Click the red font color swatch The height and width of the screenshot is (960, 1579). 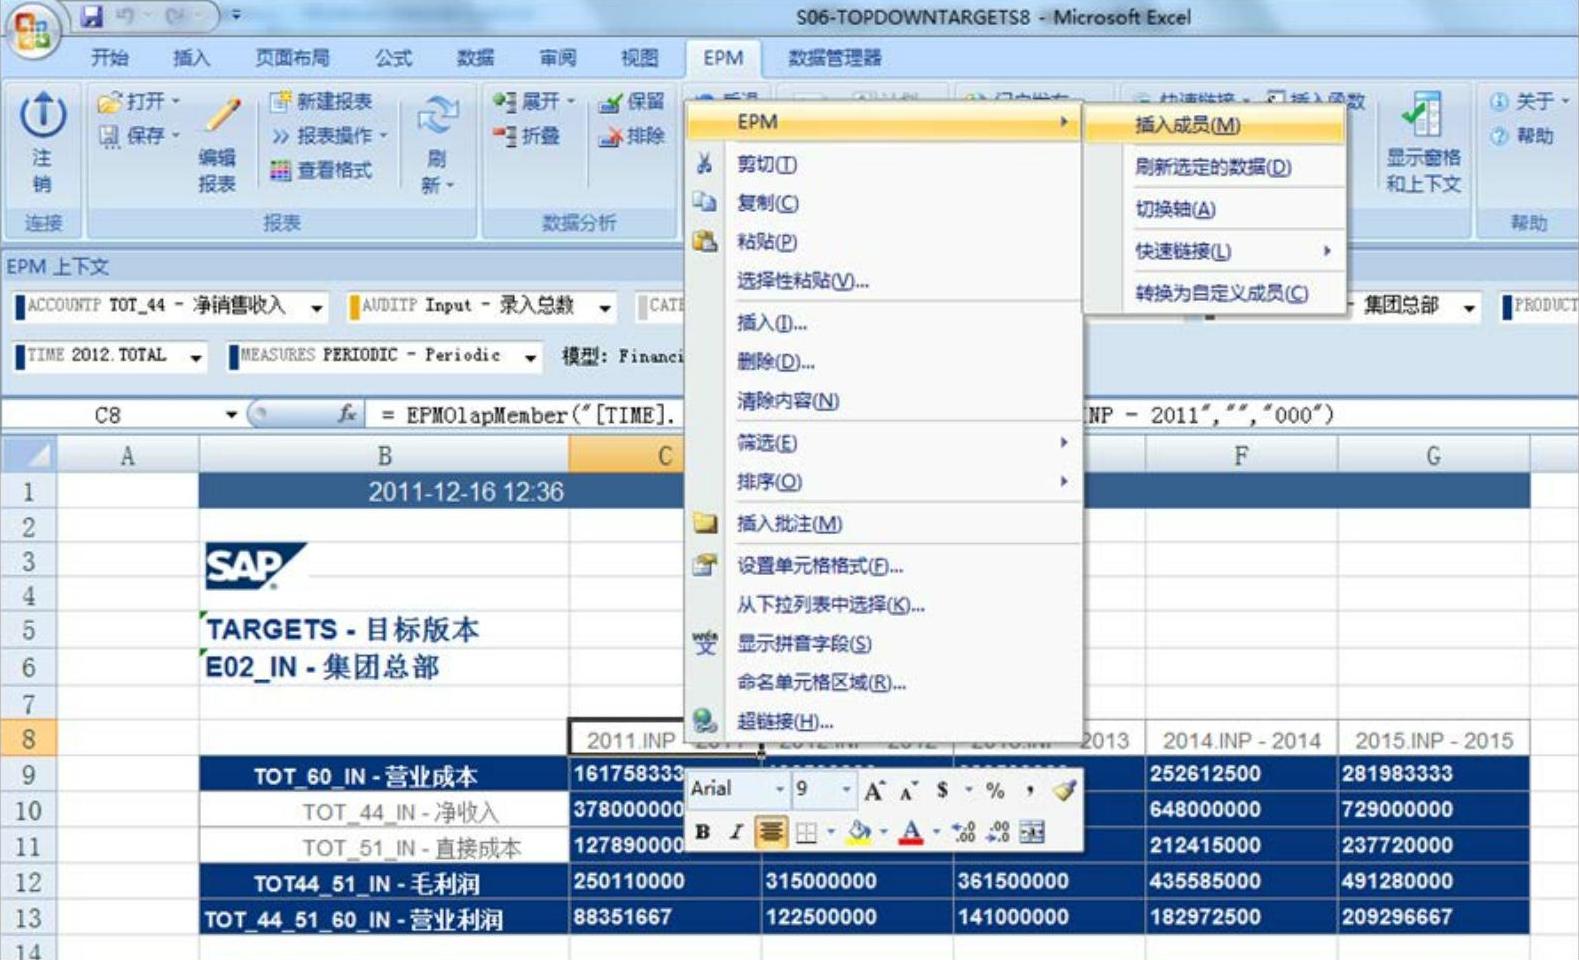(x=910, y=832)
